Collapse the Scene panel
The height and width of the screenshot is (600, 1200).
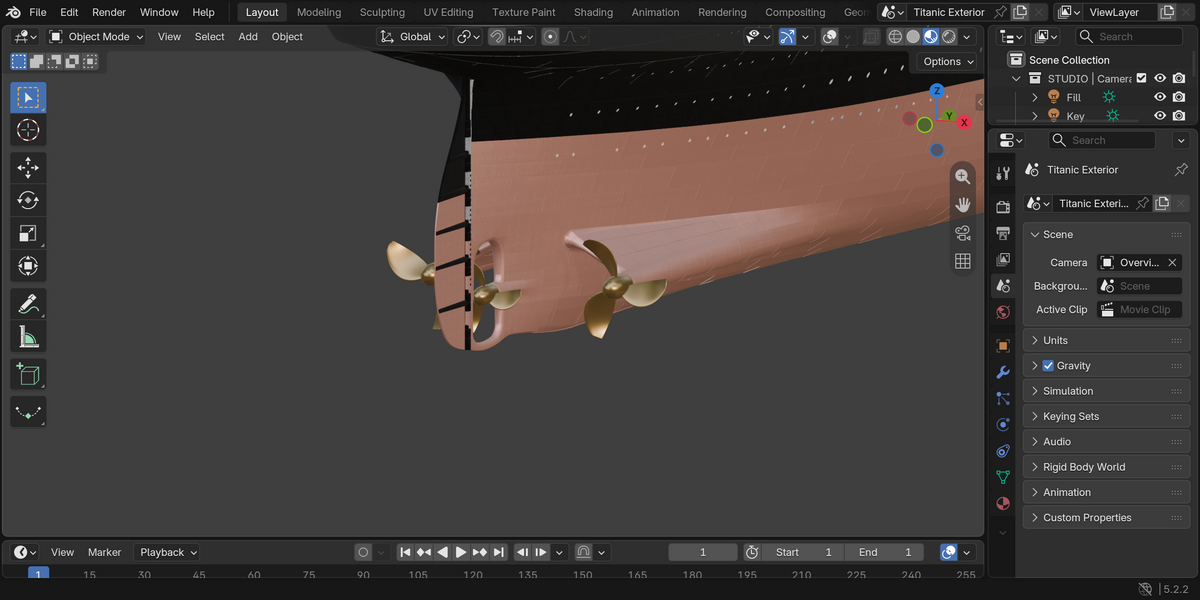click(x=1035, y=234)
